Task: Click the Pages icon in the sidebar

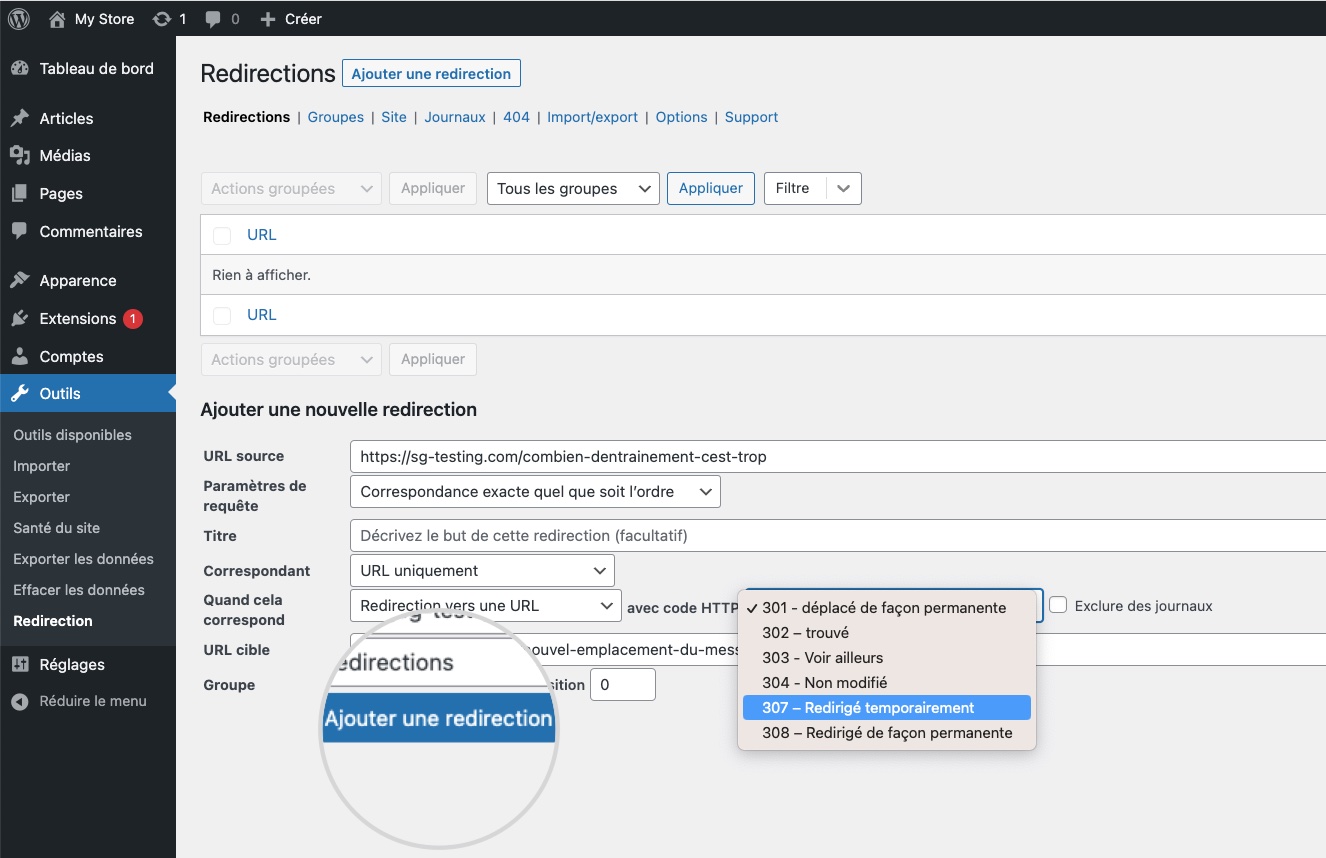Action: point(19,194)
